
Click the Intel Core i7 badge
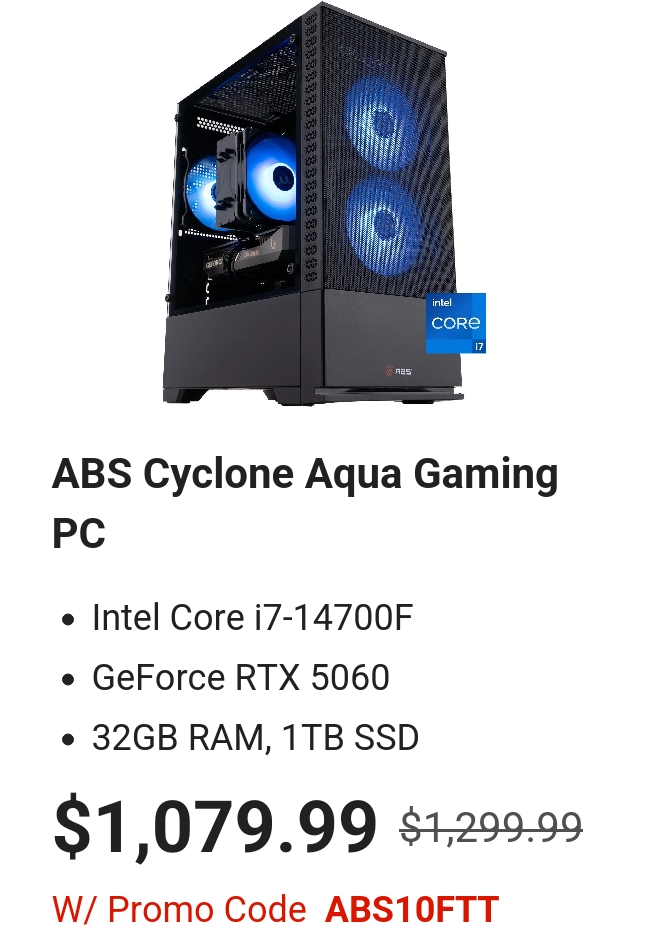pos(456,323)
